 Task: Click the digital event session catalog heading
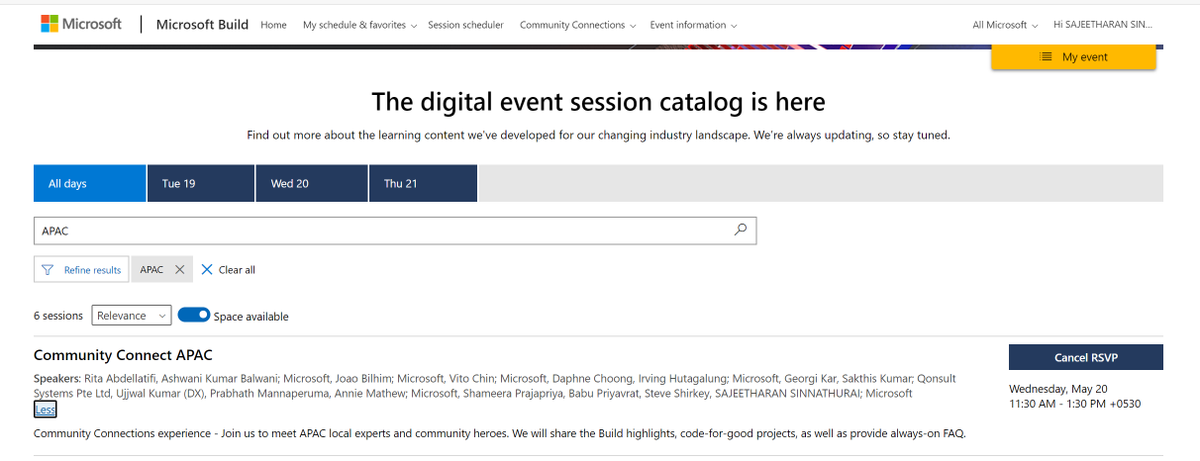[598, 101]
